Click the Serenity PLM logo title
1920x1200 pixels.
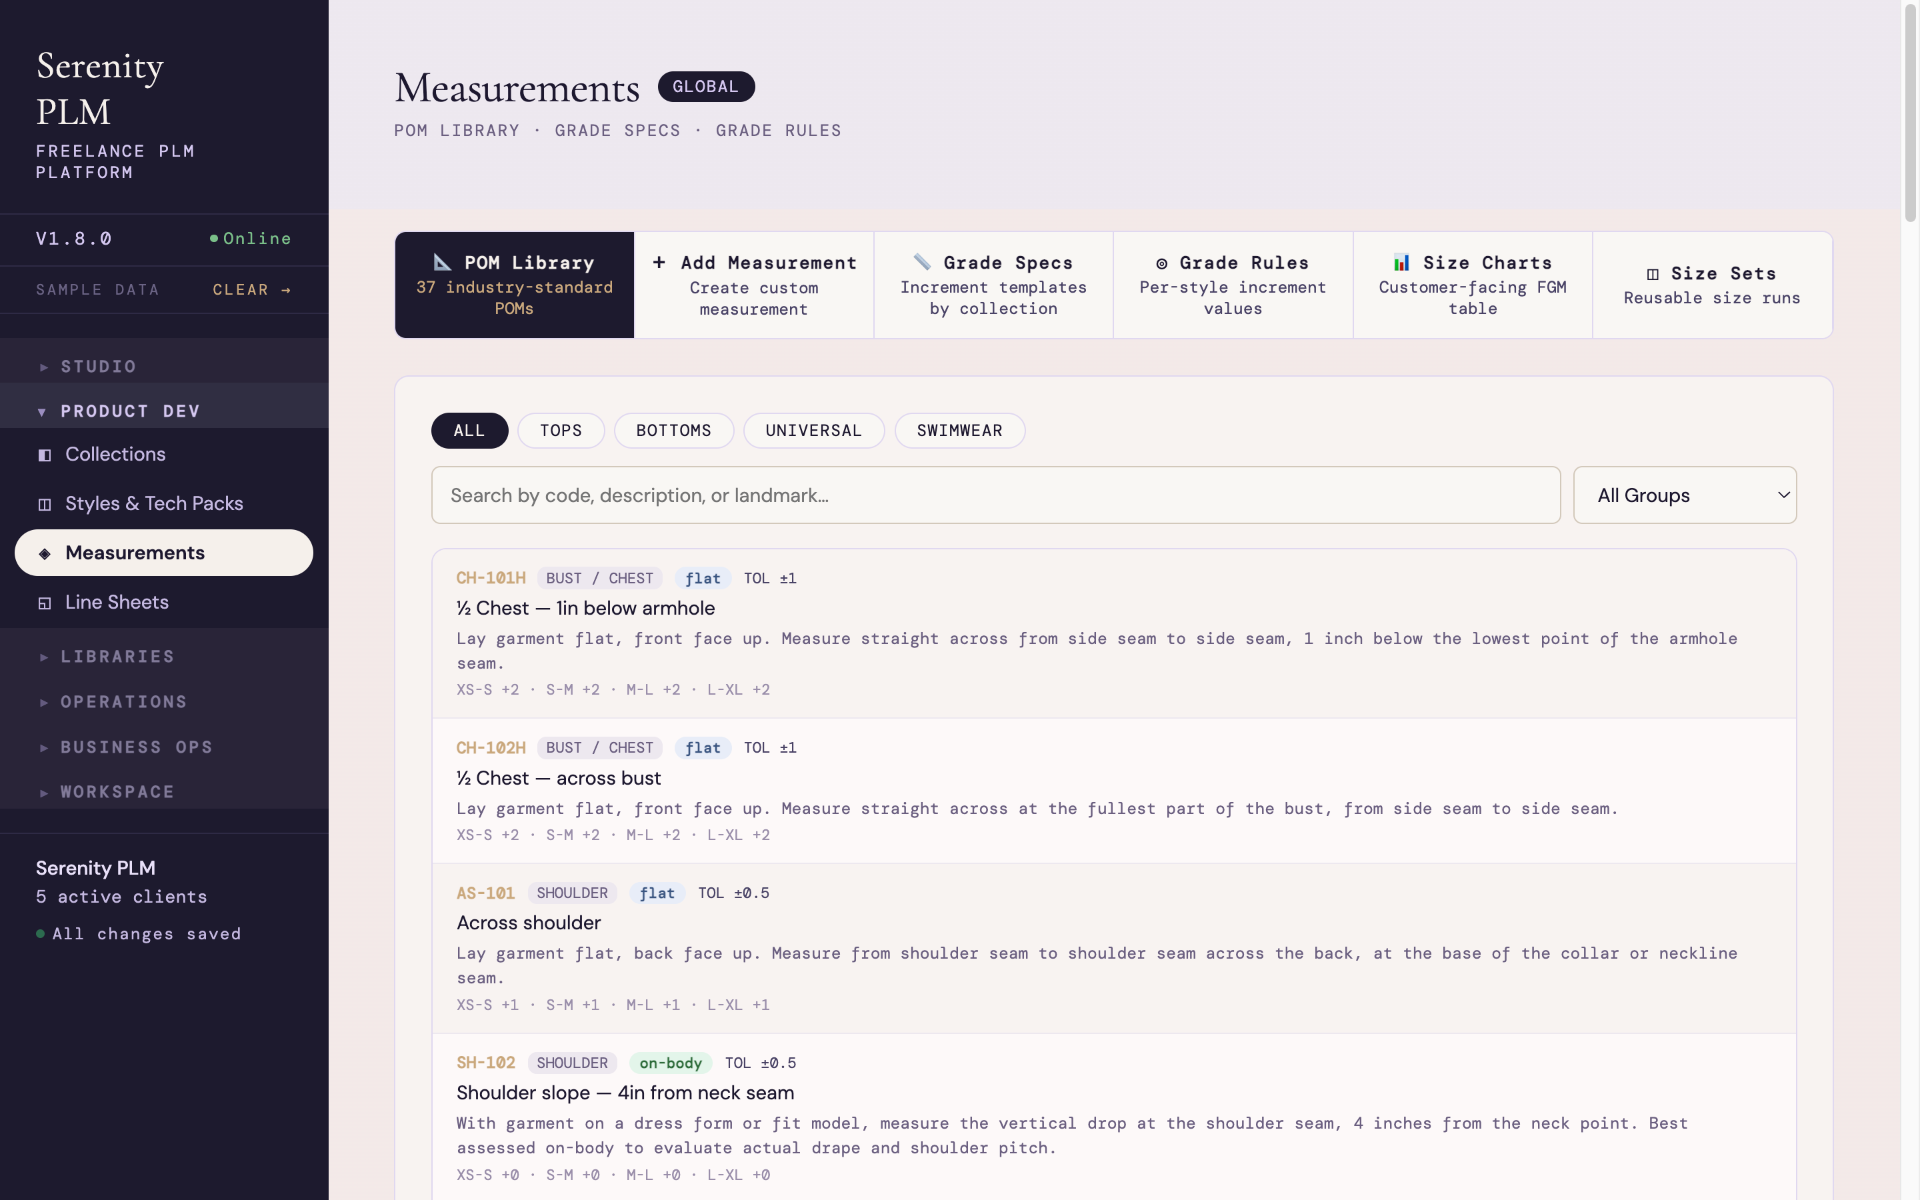point(100,88)
